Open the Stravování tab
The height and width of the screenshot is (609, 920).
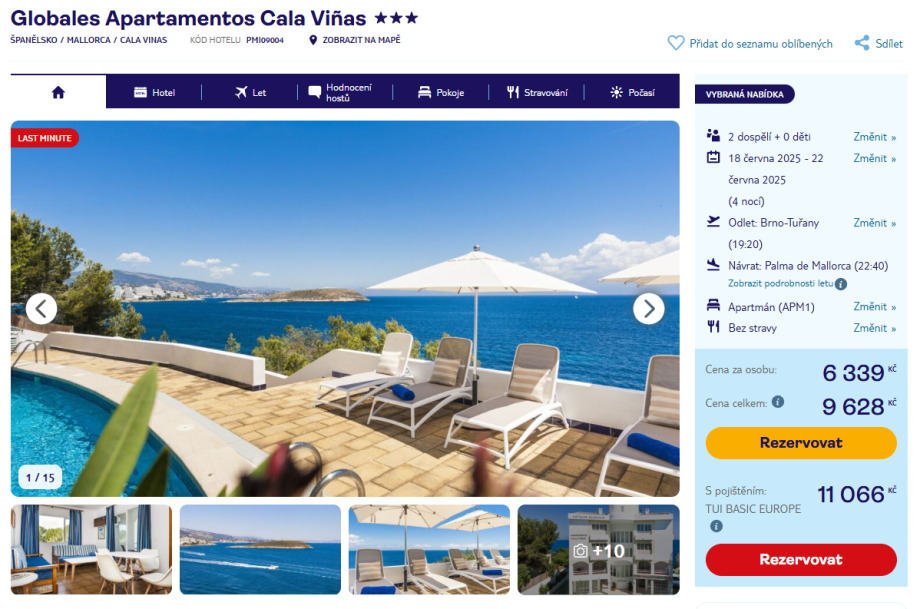pos(537,92)
